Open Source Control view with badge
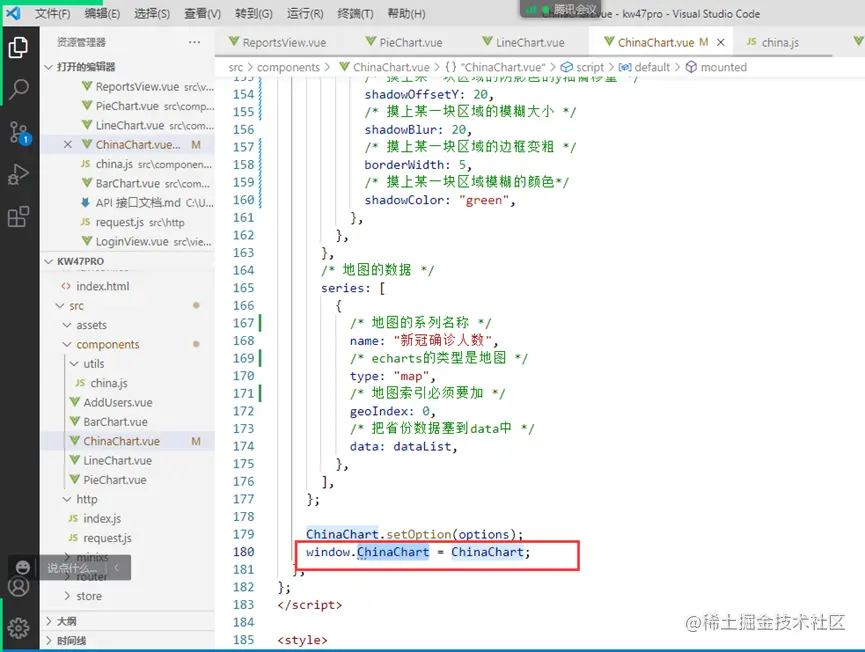Viewport: 865px width, 652px height. coord(18,132)
